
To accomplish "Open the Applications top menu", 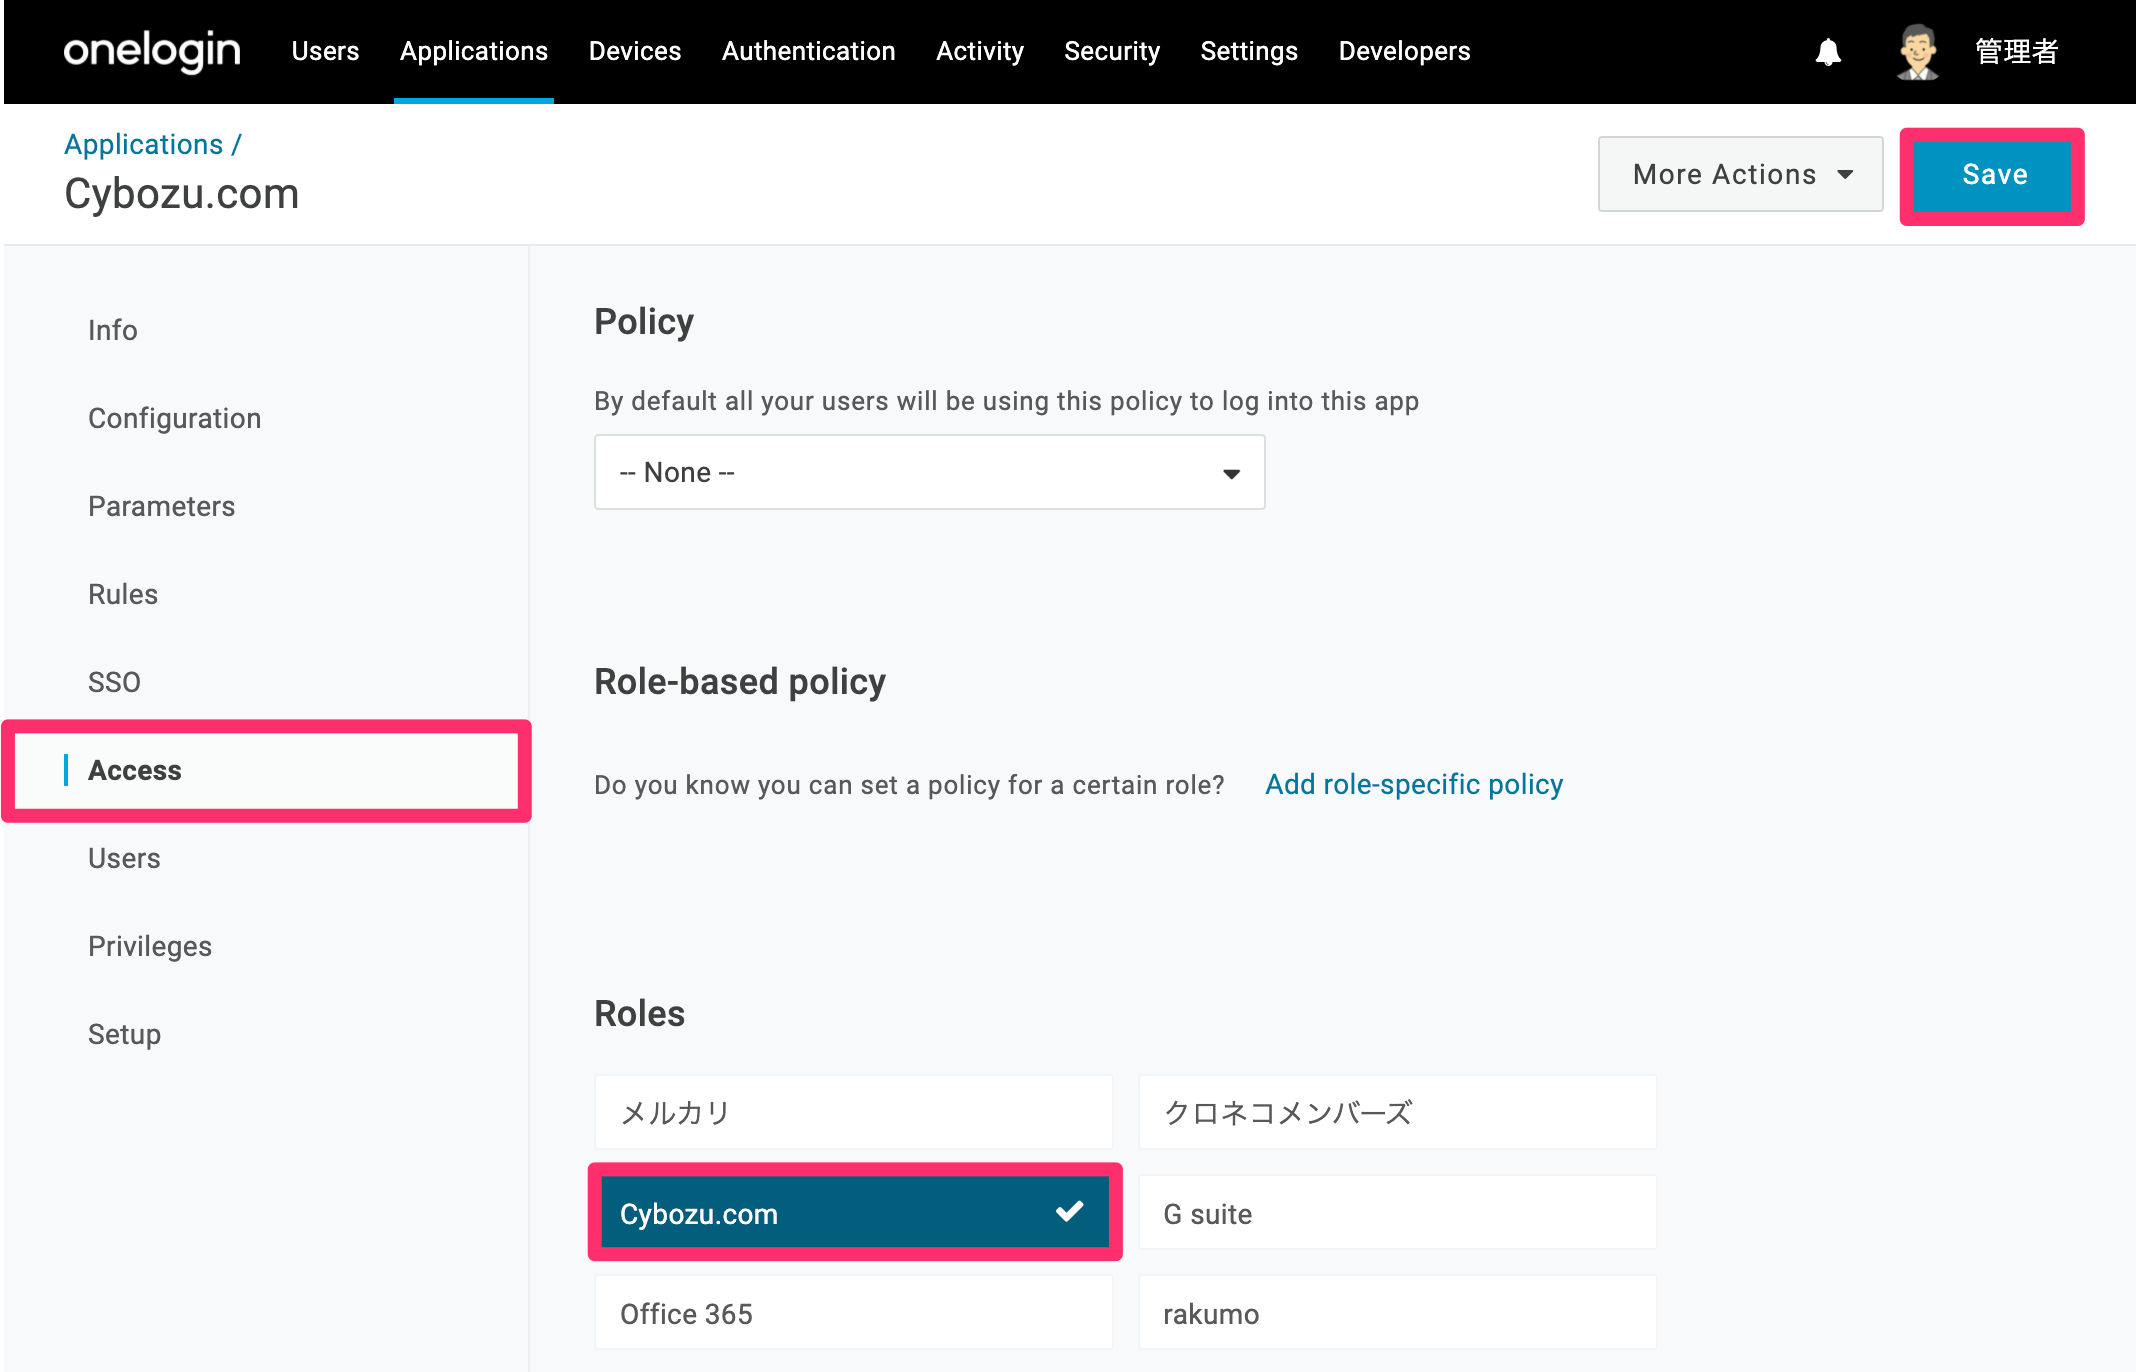I will coord(474,51).
